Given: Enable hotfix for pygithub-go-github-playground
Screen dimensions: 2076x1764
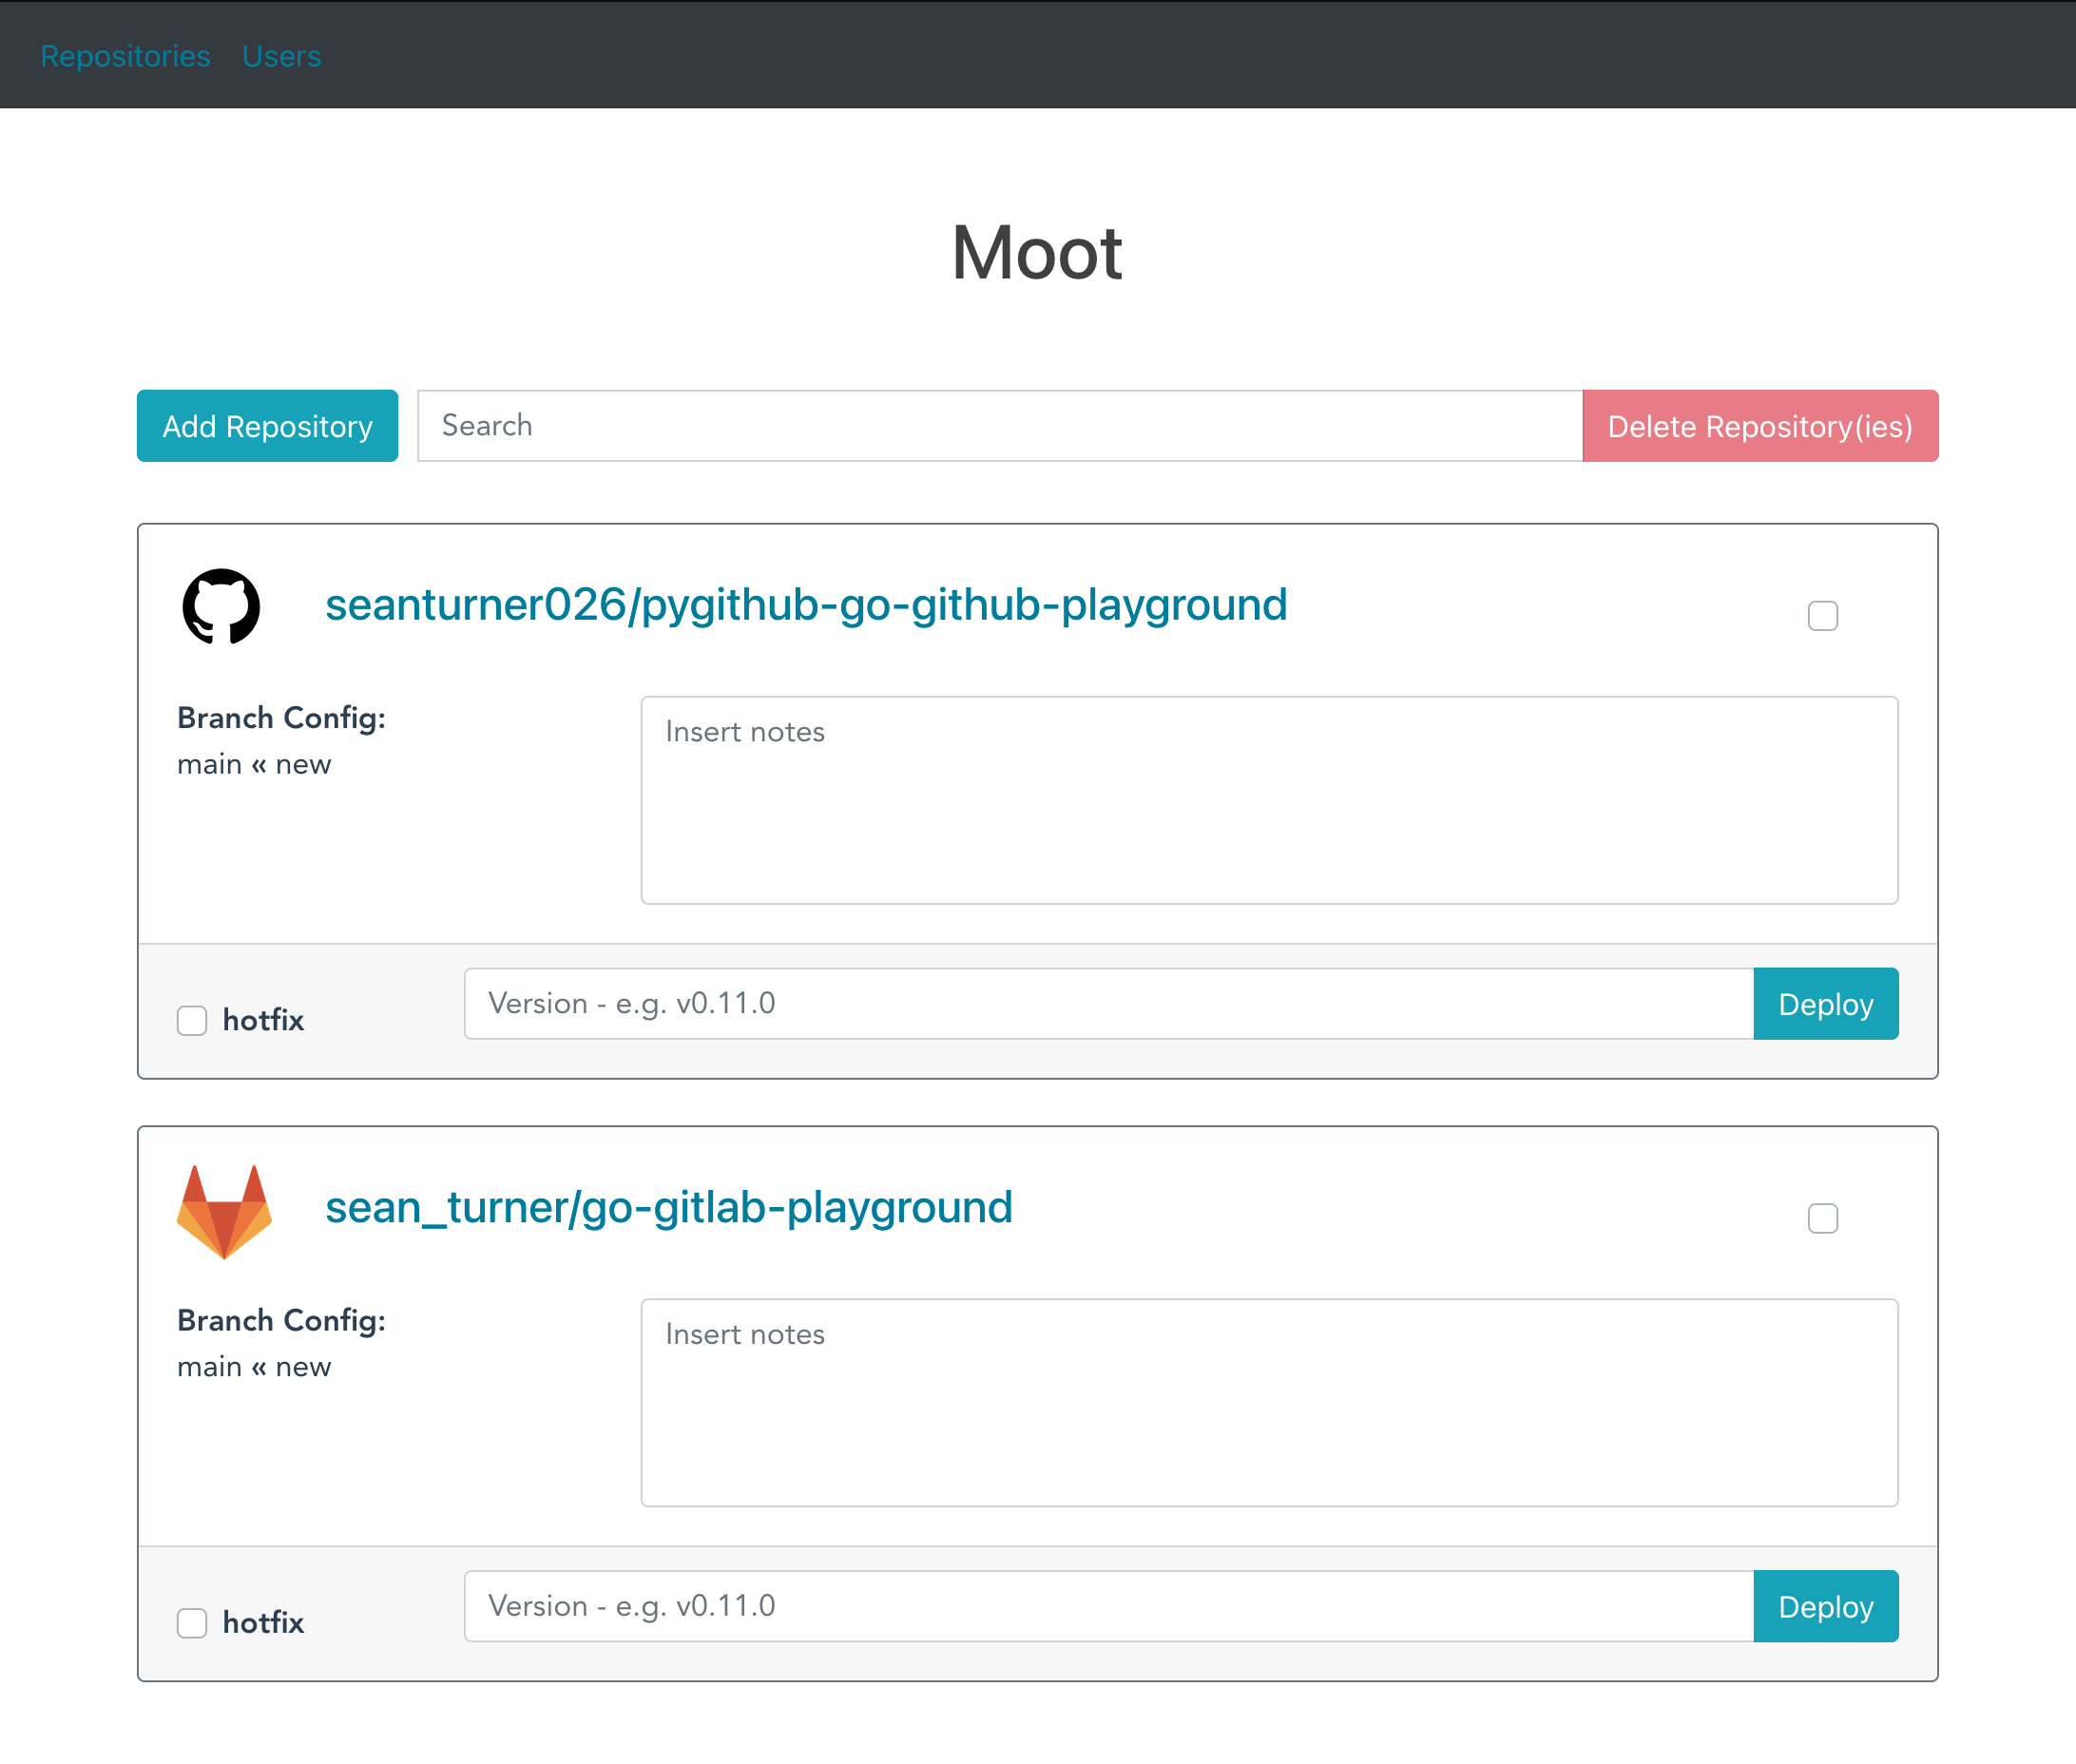Looking at the screenshot, I should click(192, 1020).
